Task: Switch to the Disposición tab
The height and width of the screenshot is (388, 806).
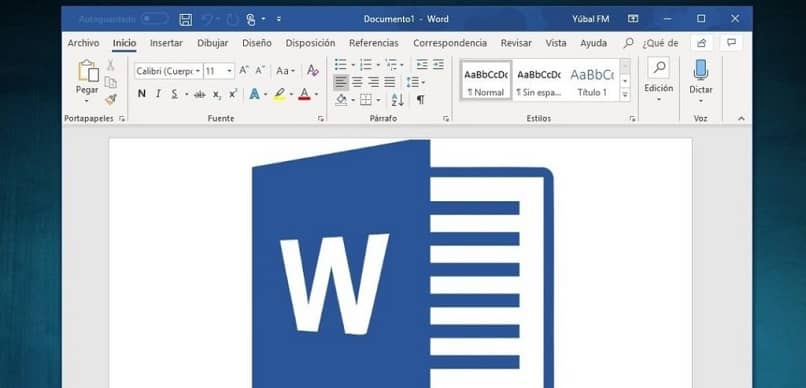Action: pos(310,43)
